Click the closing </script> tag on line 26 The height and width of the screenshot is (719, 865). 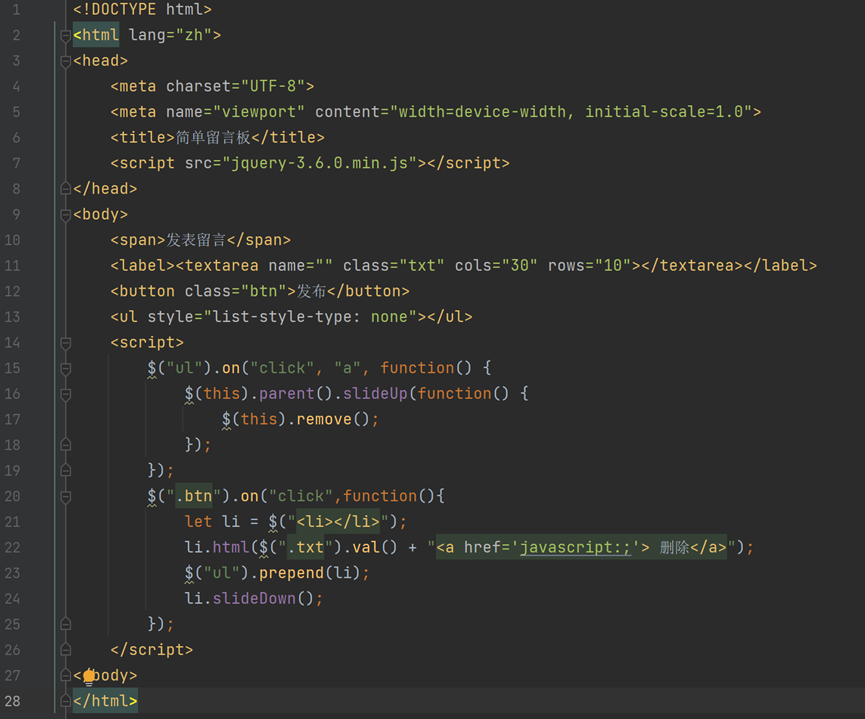pyautogui.click(x=152, y=649)
